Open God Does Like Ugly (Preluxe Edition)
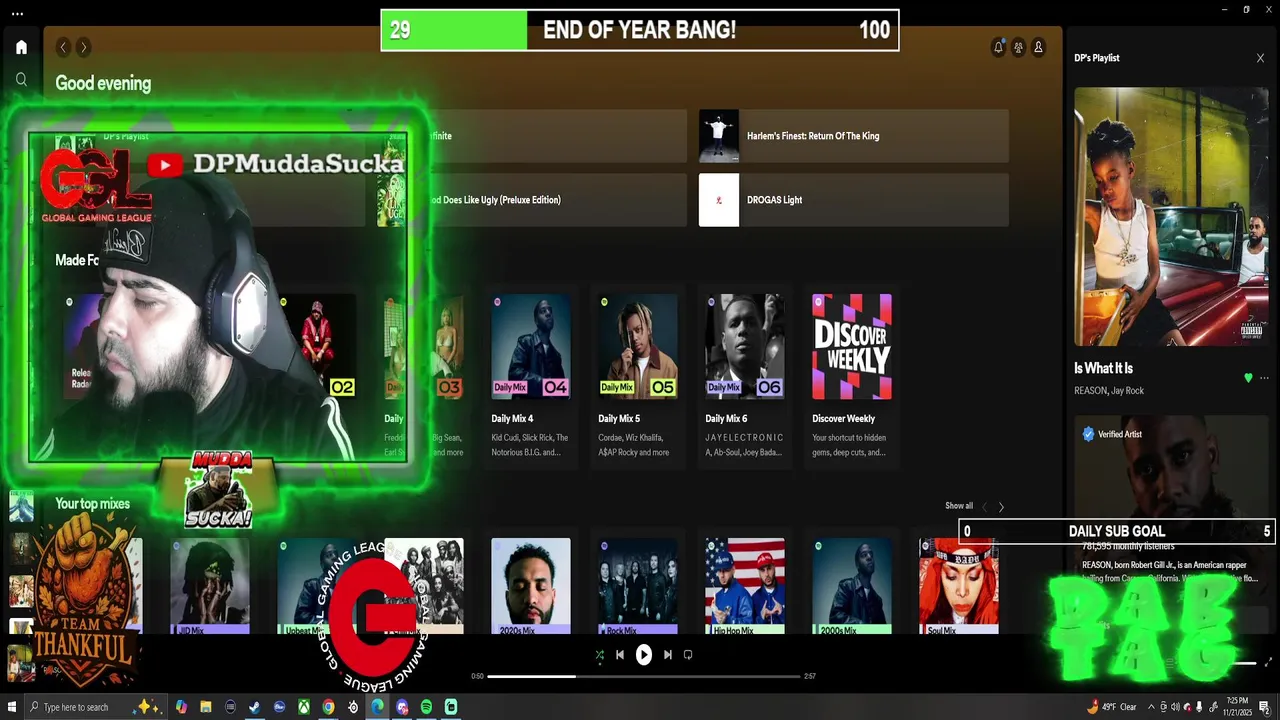The height and width of the screenshot is (720, 1280). [x=532, y=200]
